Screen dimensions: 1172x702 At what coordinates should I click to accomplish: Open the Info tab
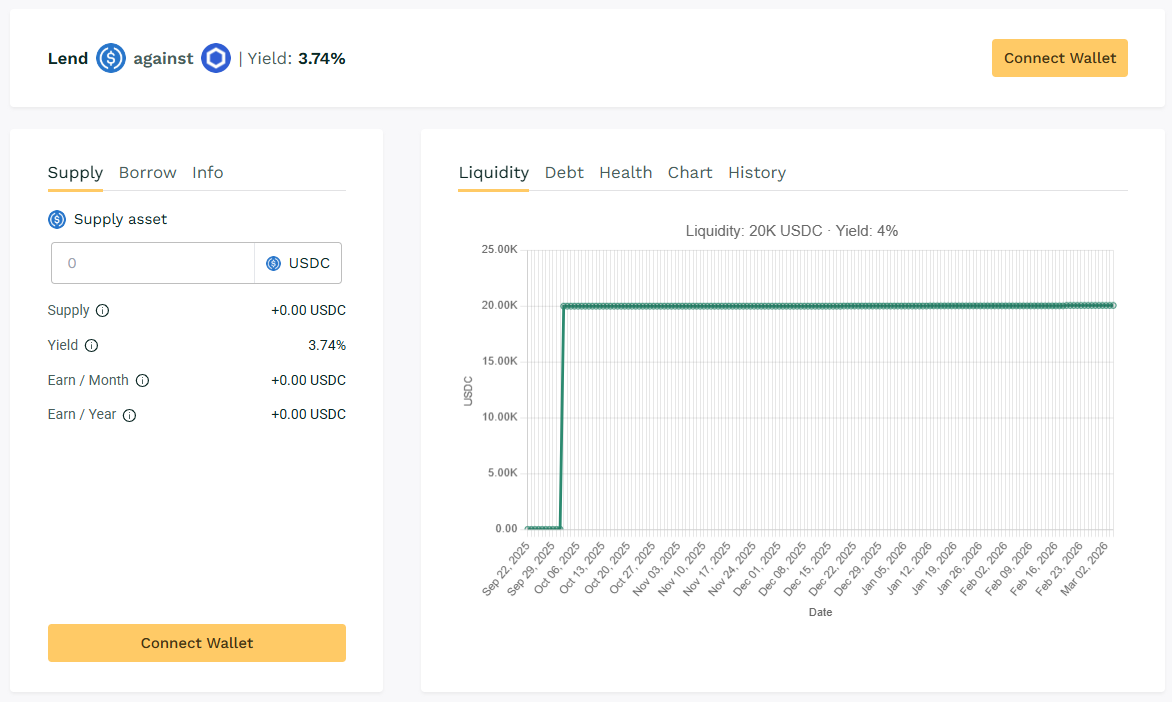click(208, 173)
